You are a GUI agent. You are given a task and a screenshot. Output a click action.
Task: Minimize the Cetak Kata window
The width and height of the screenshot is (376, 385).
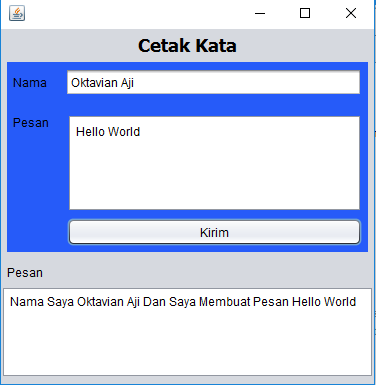(260, 13)
